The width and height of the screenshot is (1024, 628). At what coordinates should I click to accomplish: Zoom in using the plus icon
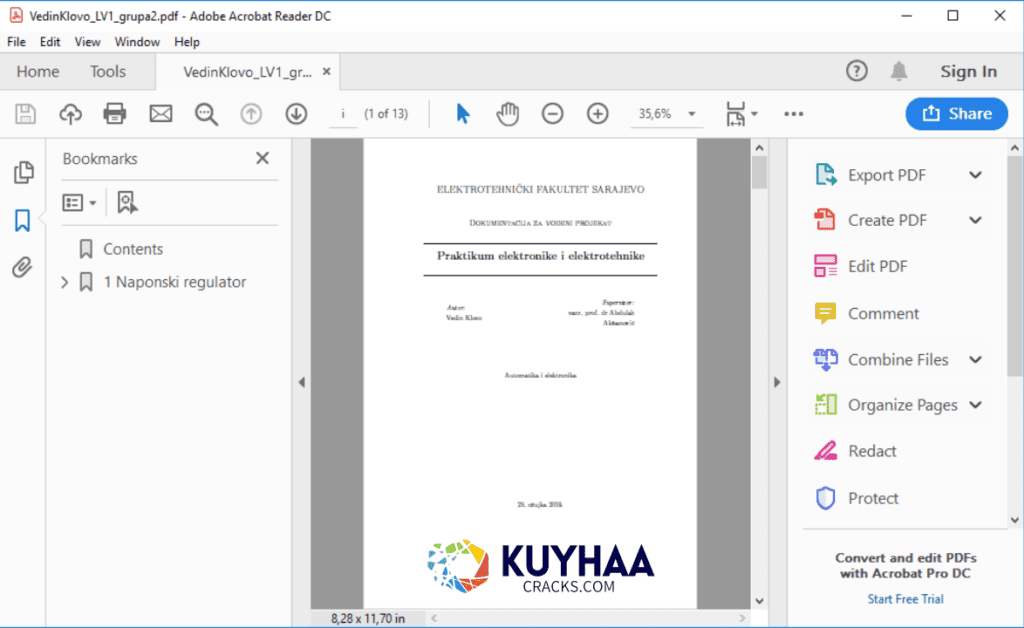tap(597, 113)
